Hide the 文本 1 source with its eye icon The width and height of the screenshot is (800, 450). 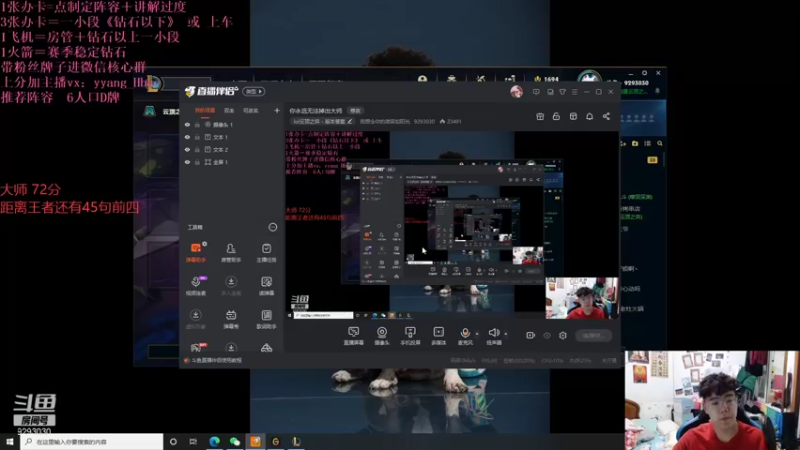[x=187, y=137]
